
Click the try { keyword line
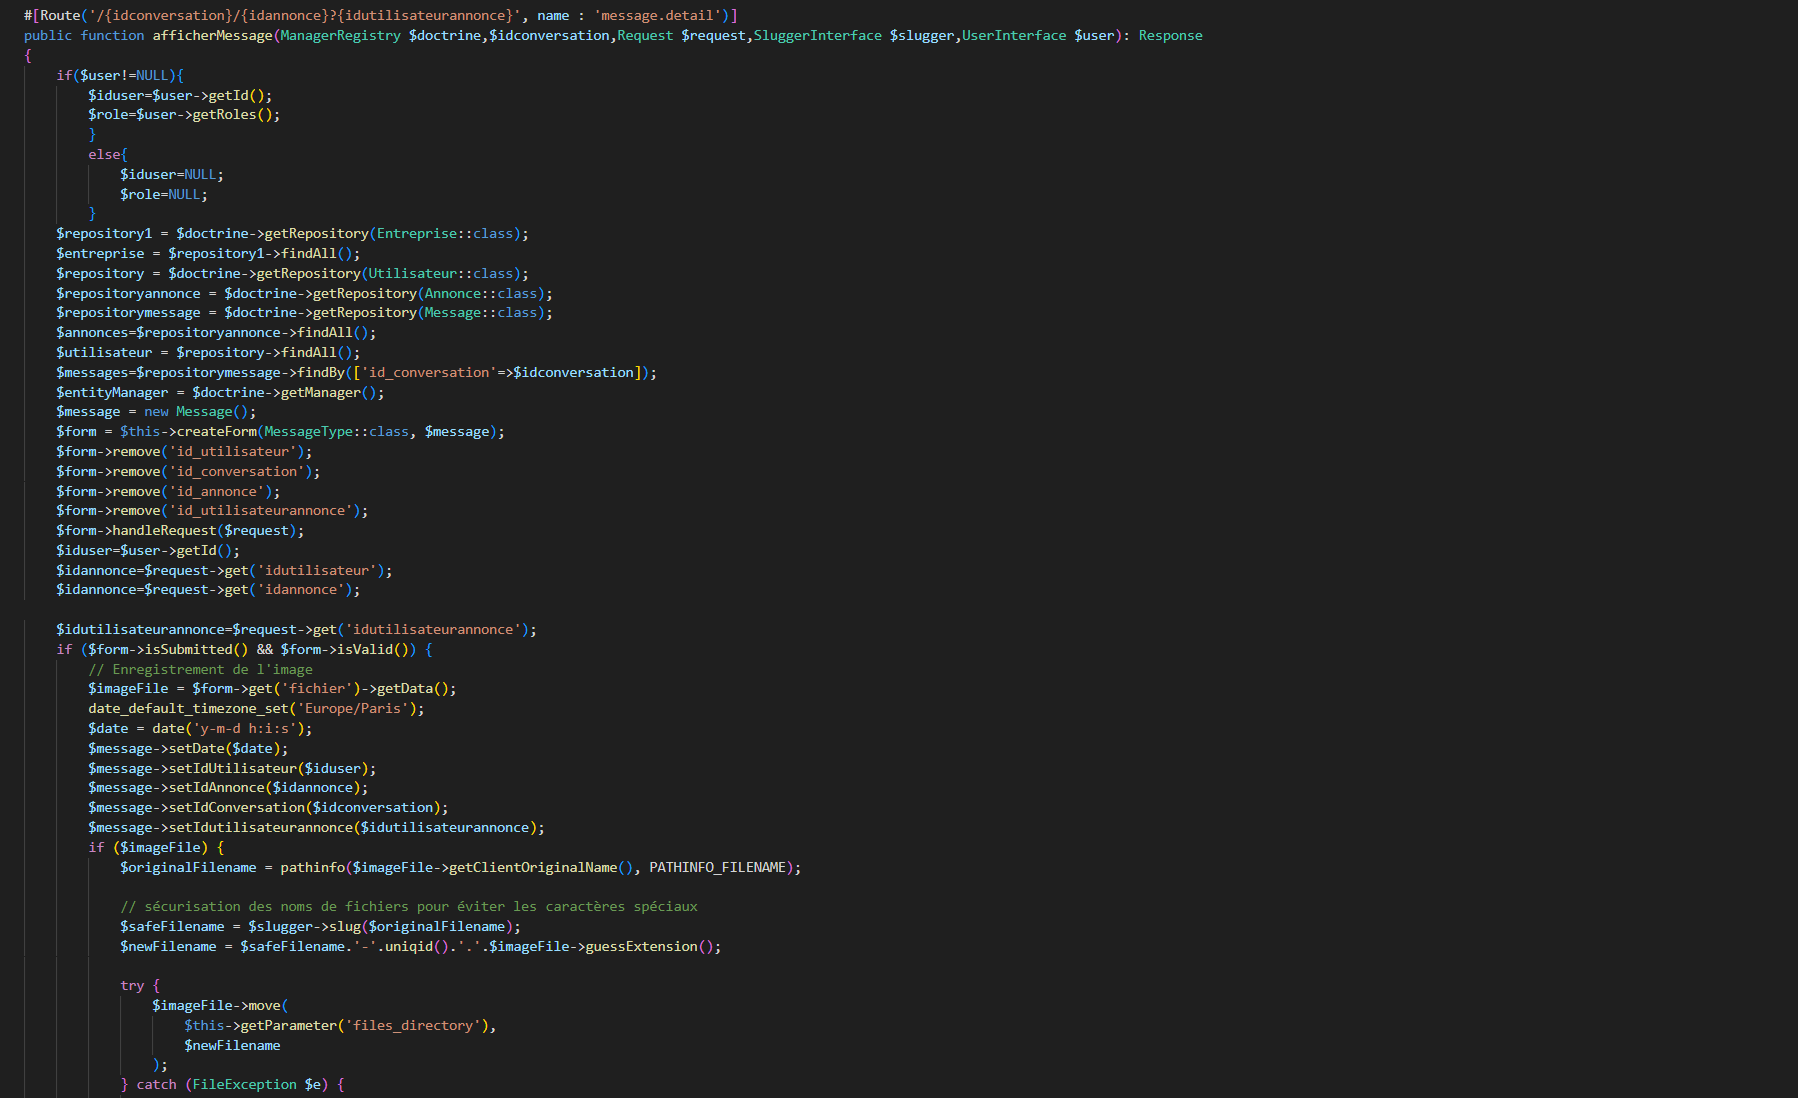pyautogui.click(x=140, y=985)
